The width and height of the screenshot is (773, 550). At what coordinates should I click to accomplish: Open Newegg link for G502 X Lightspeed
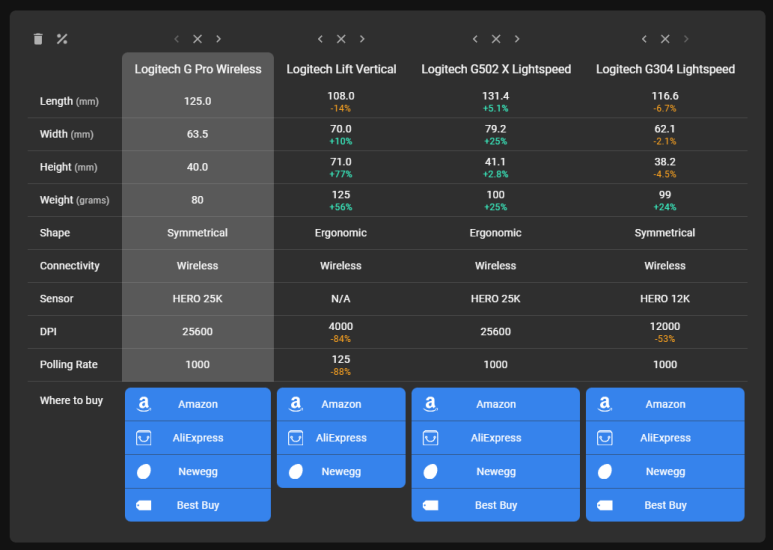[495, 472]
